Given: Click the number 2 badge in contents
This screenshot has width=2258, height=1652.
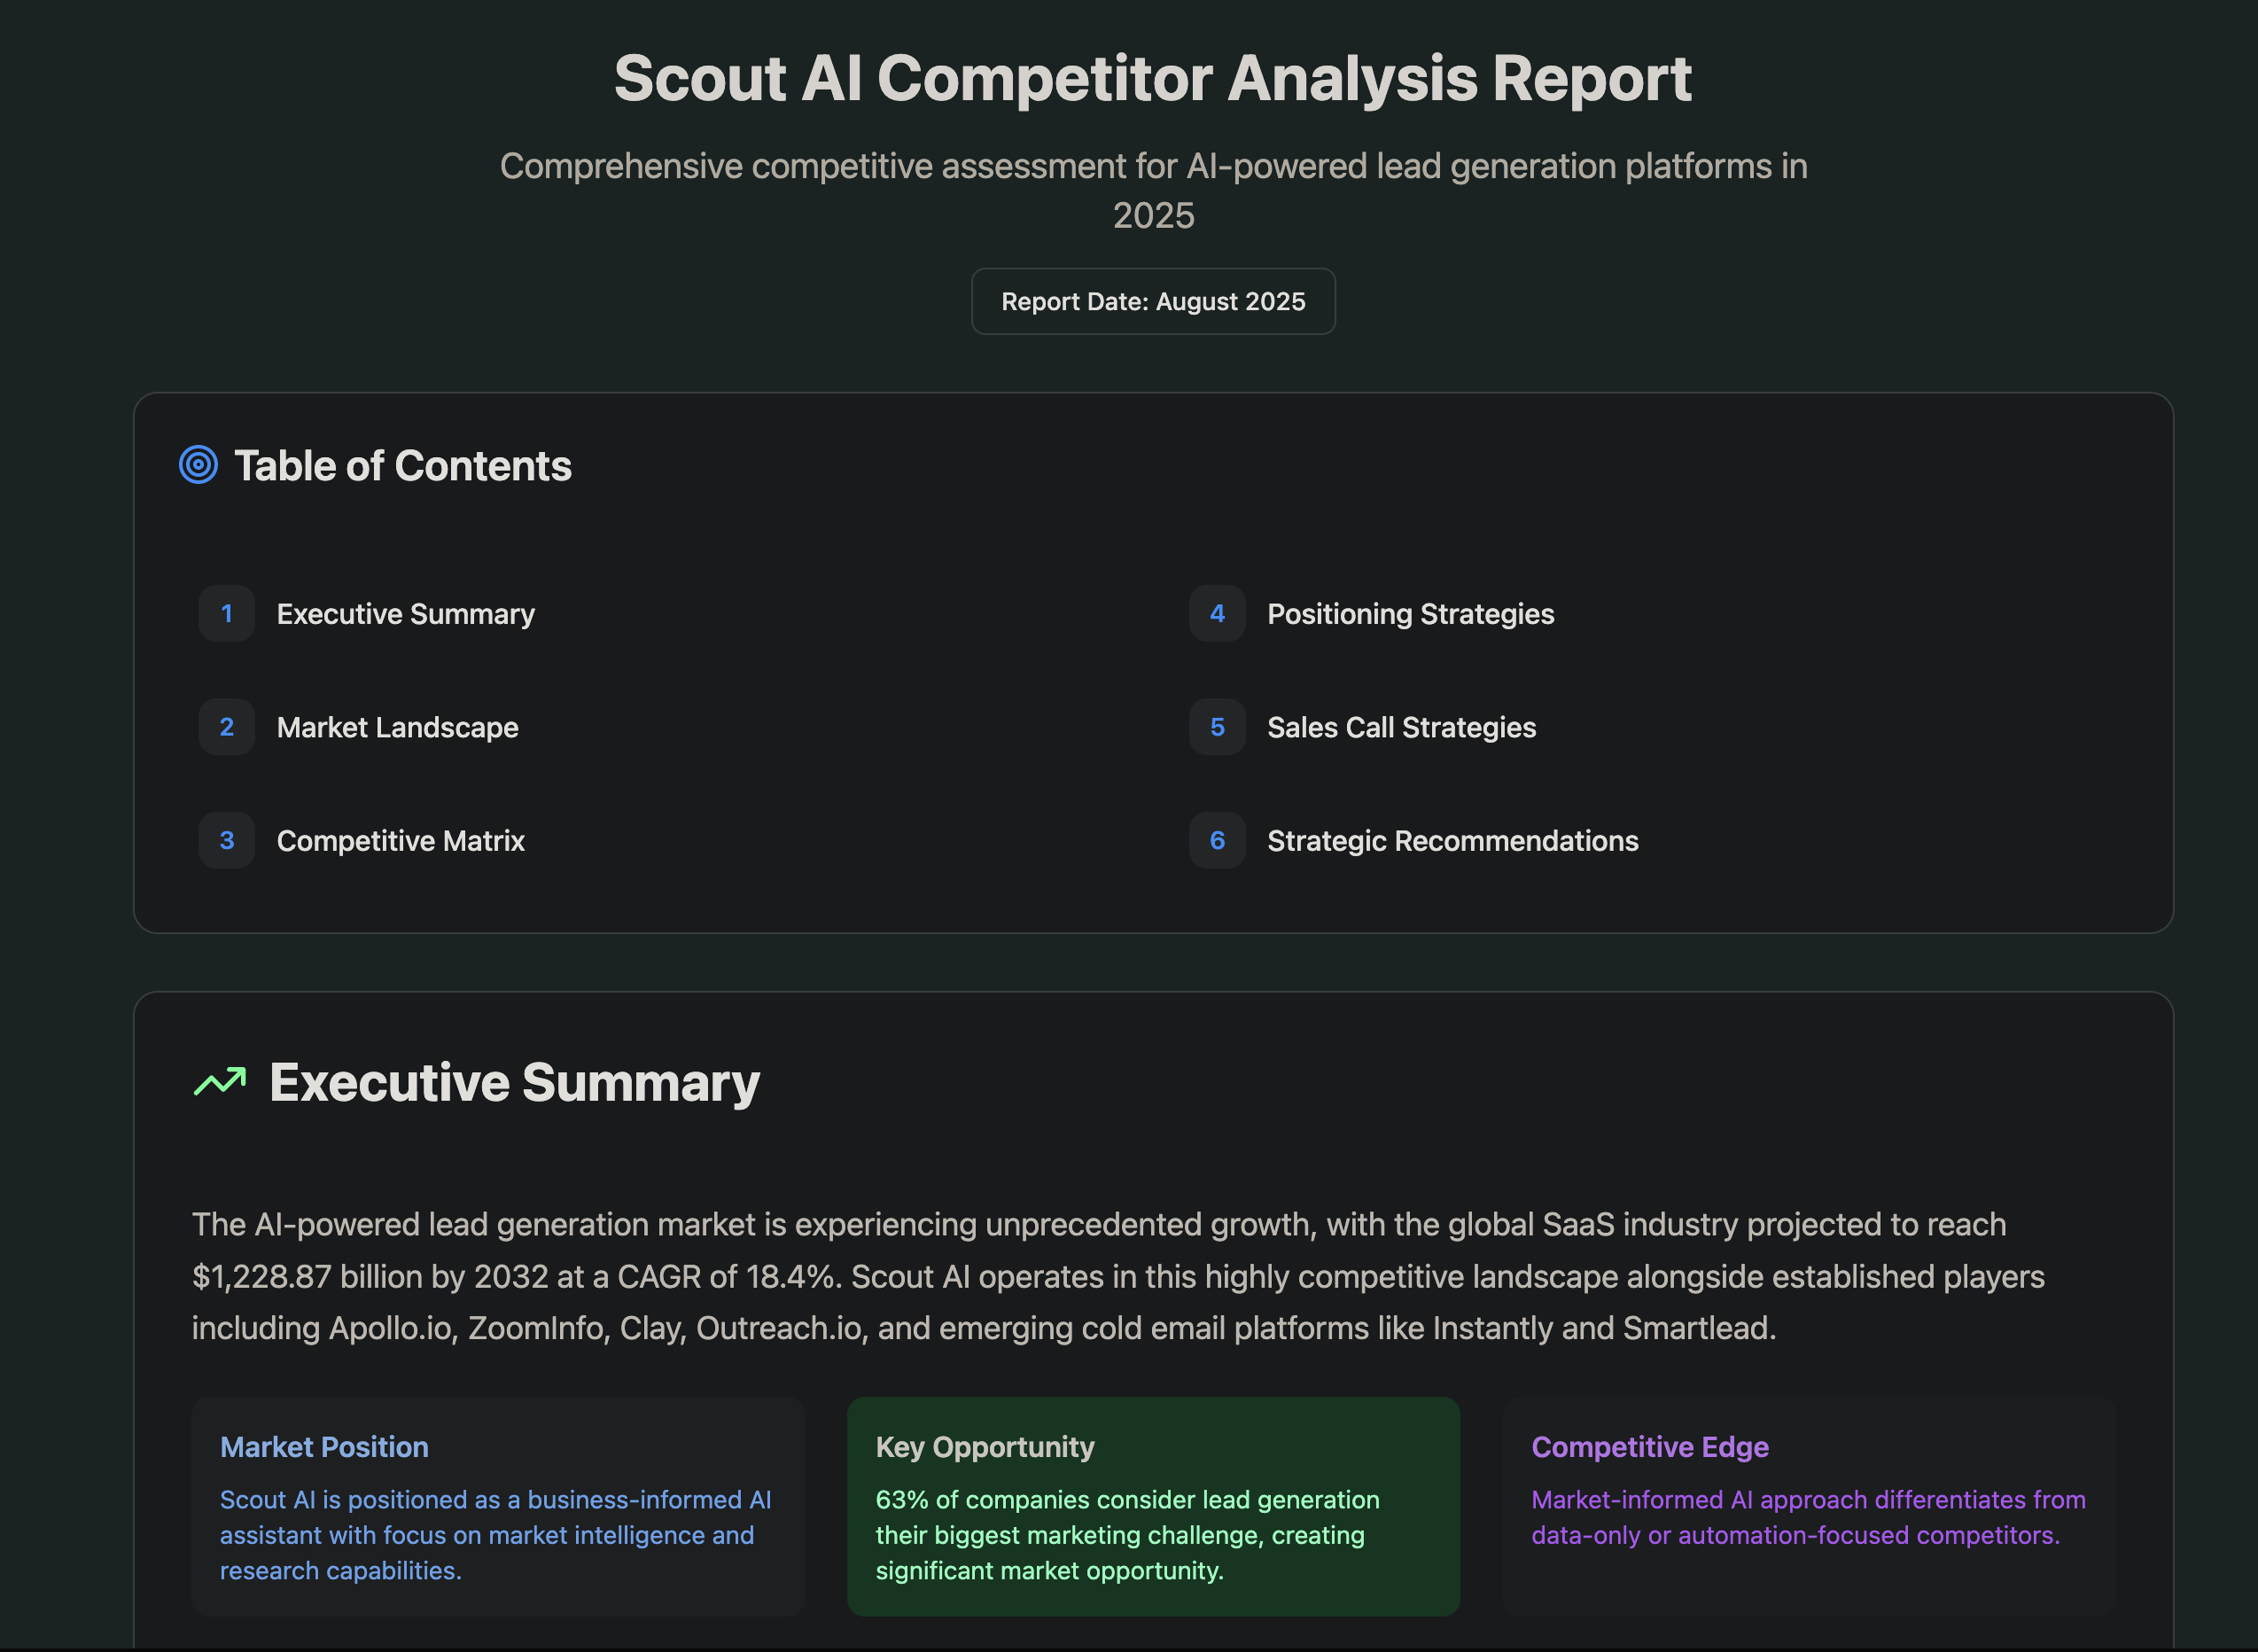Looking at the screenshot, I should pos(227,727).
